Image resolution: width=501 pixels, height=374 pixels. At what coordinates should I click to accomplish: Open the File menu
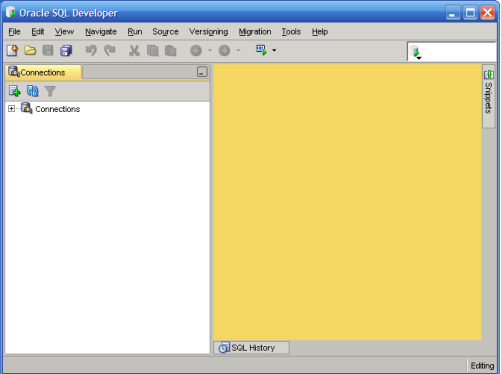(x=14, y=32)
